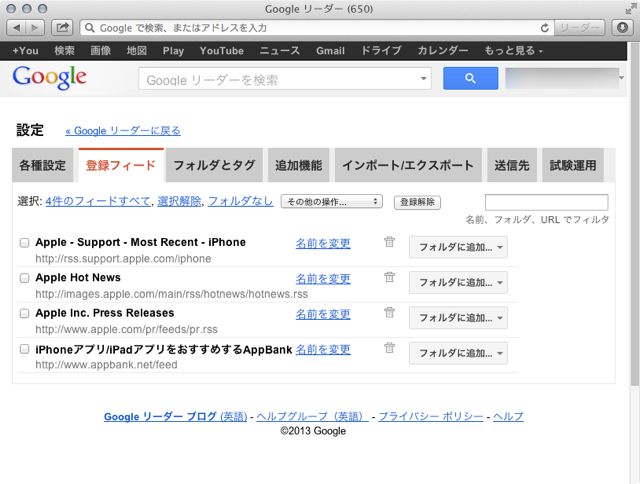The height and width of the screenshot is (484, 640).
Task: Click 名前を変更 for Apple Inc. Press Releases
Action: (x=323, y=314)
